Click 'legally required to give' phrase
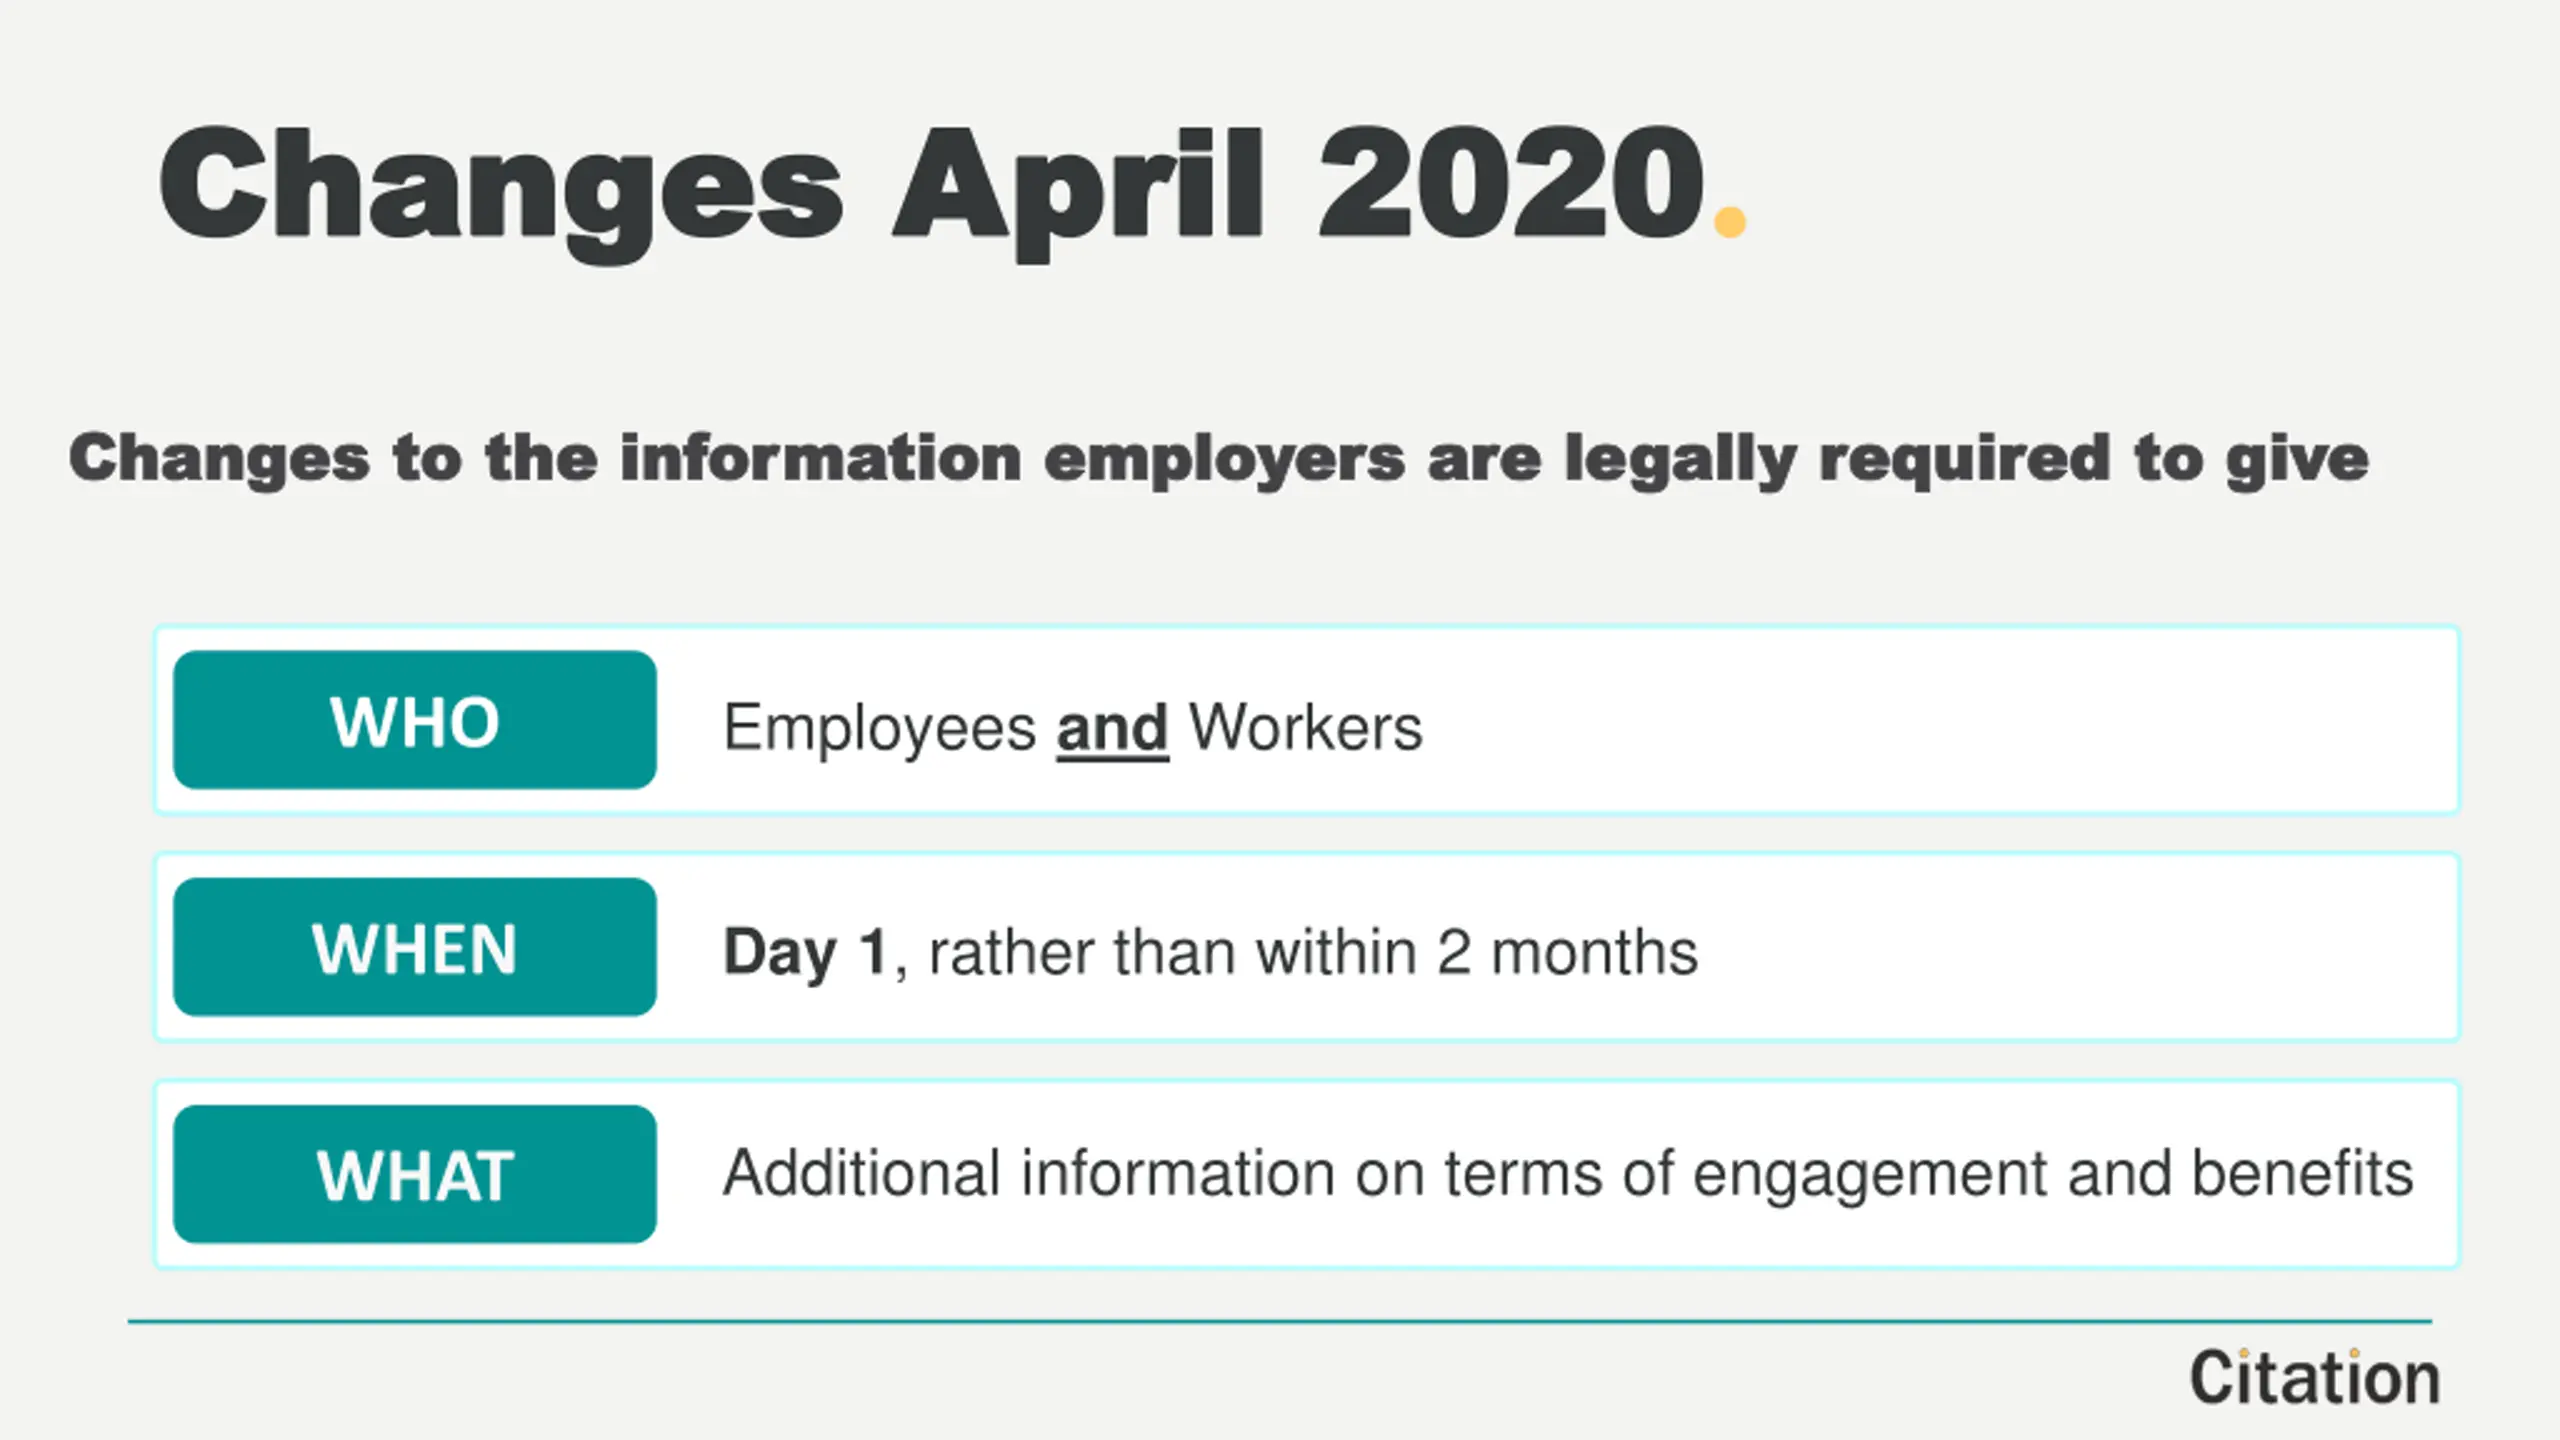 tap(1966, 459)
